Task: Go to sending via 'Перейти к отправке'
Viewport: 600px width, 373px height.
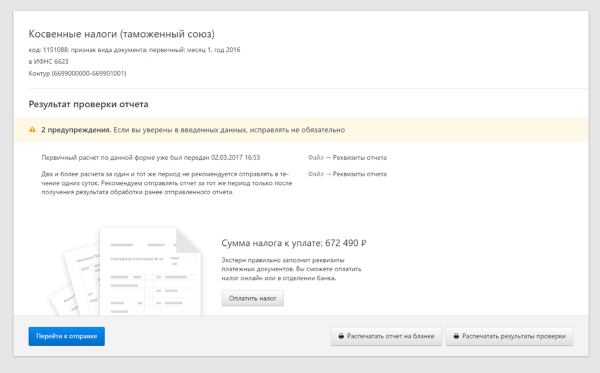Action: 67,336
